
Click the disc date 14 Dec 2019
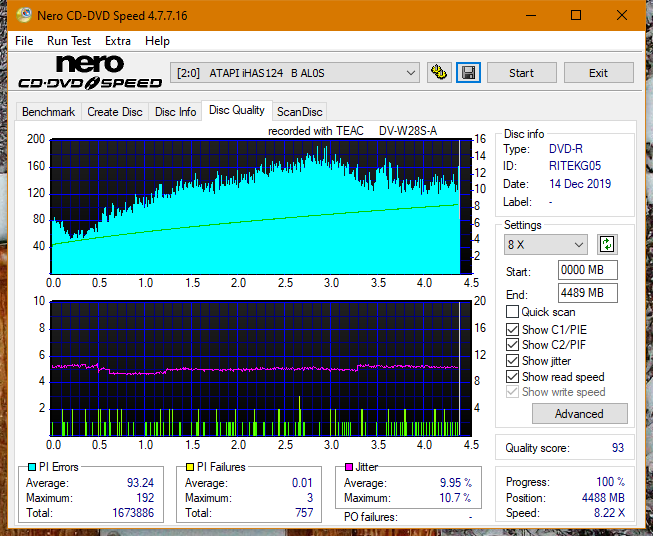580,184
